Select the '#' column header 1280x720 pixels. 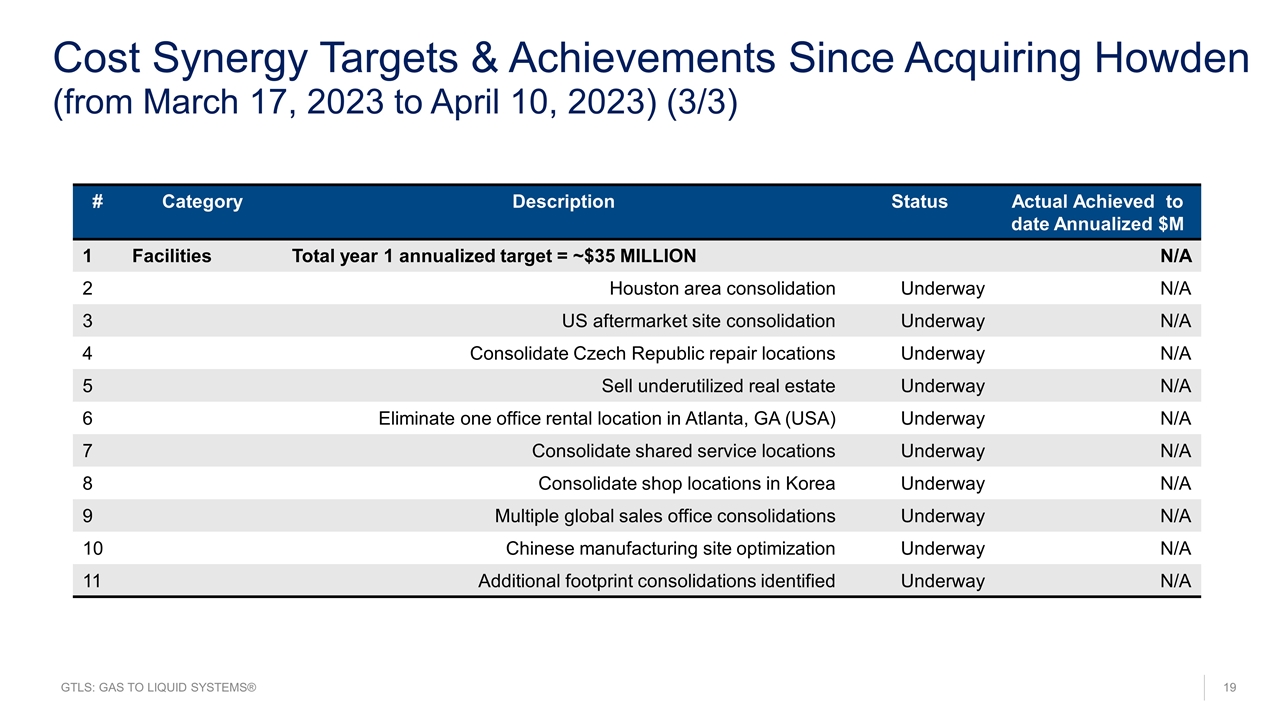tap(97, 202)
